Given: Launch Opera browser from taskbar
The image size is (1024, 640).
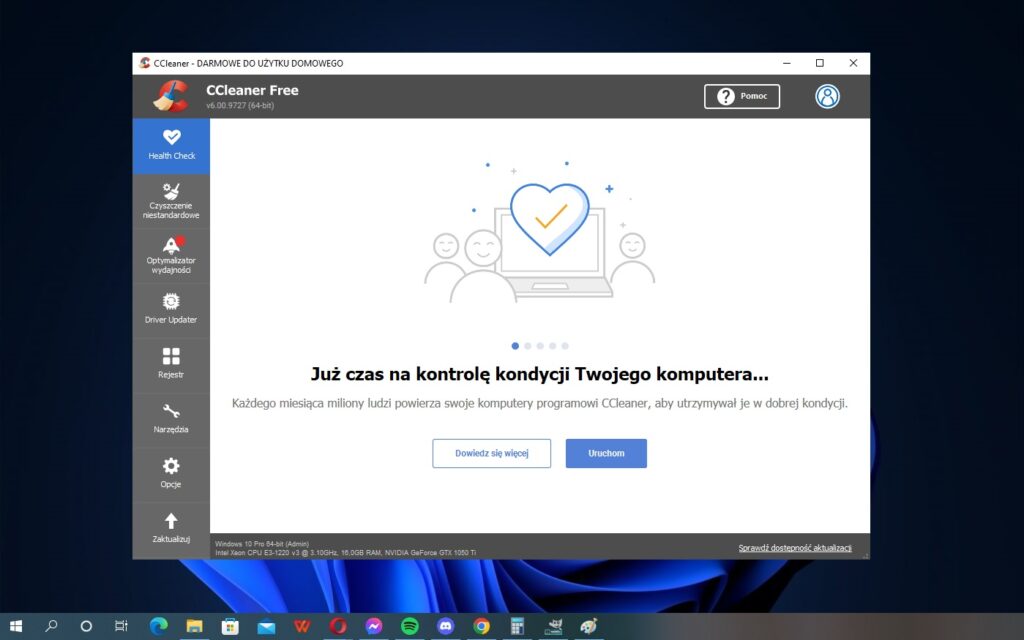Looking at the screenshot, I should (x=338, y=626).
